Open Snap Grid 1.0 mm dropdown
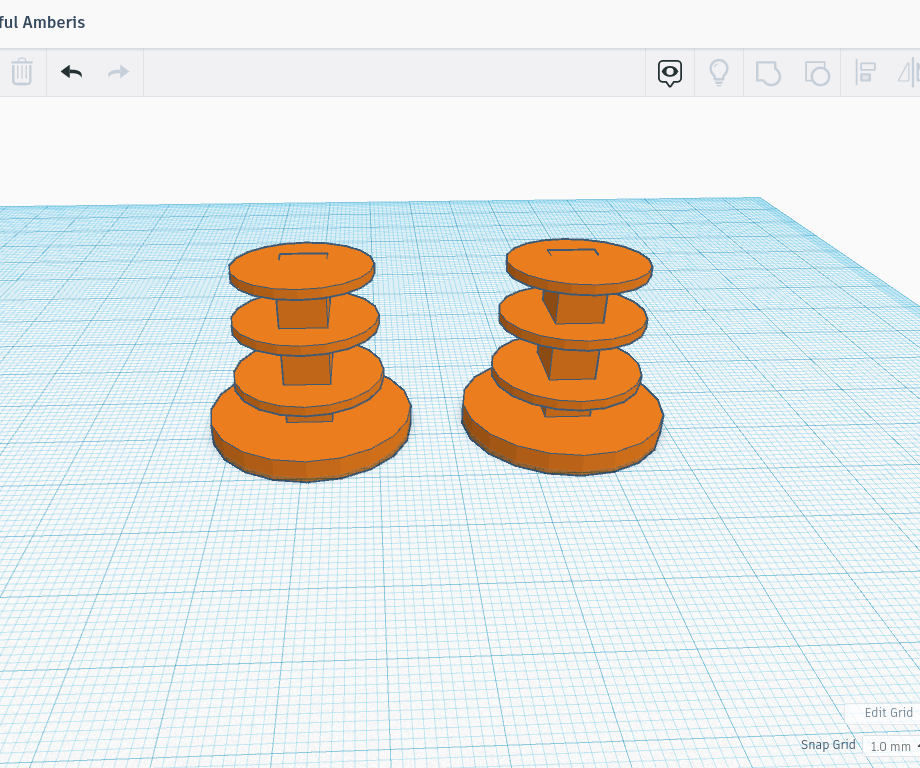920x768 pixels. pyautogui.click(x=891, y=746)
